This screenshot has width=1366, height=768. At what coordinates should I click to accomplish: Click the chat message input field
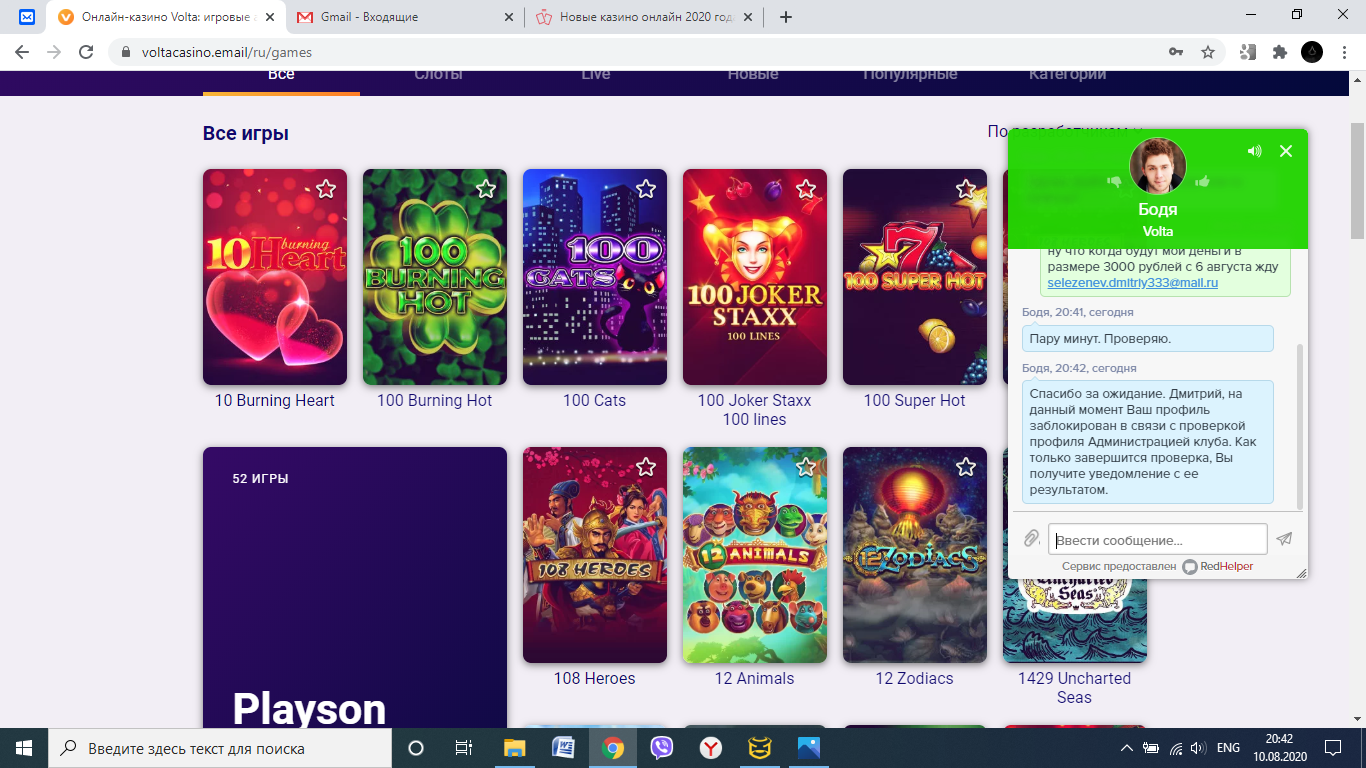(x=1157, y=540)
